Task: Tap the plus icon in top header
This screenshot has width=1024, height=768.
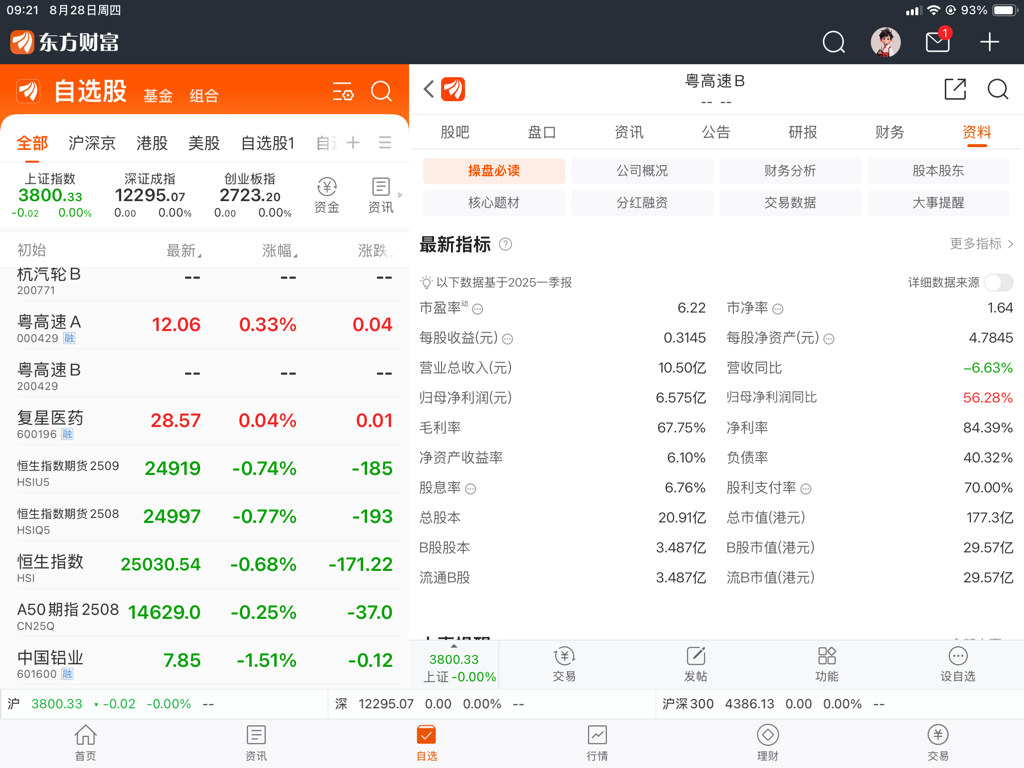Action: tap(989, 42)
